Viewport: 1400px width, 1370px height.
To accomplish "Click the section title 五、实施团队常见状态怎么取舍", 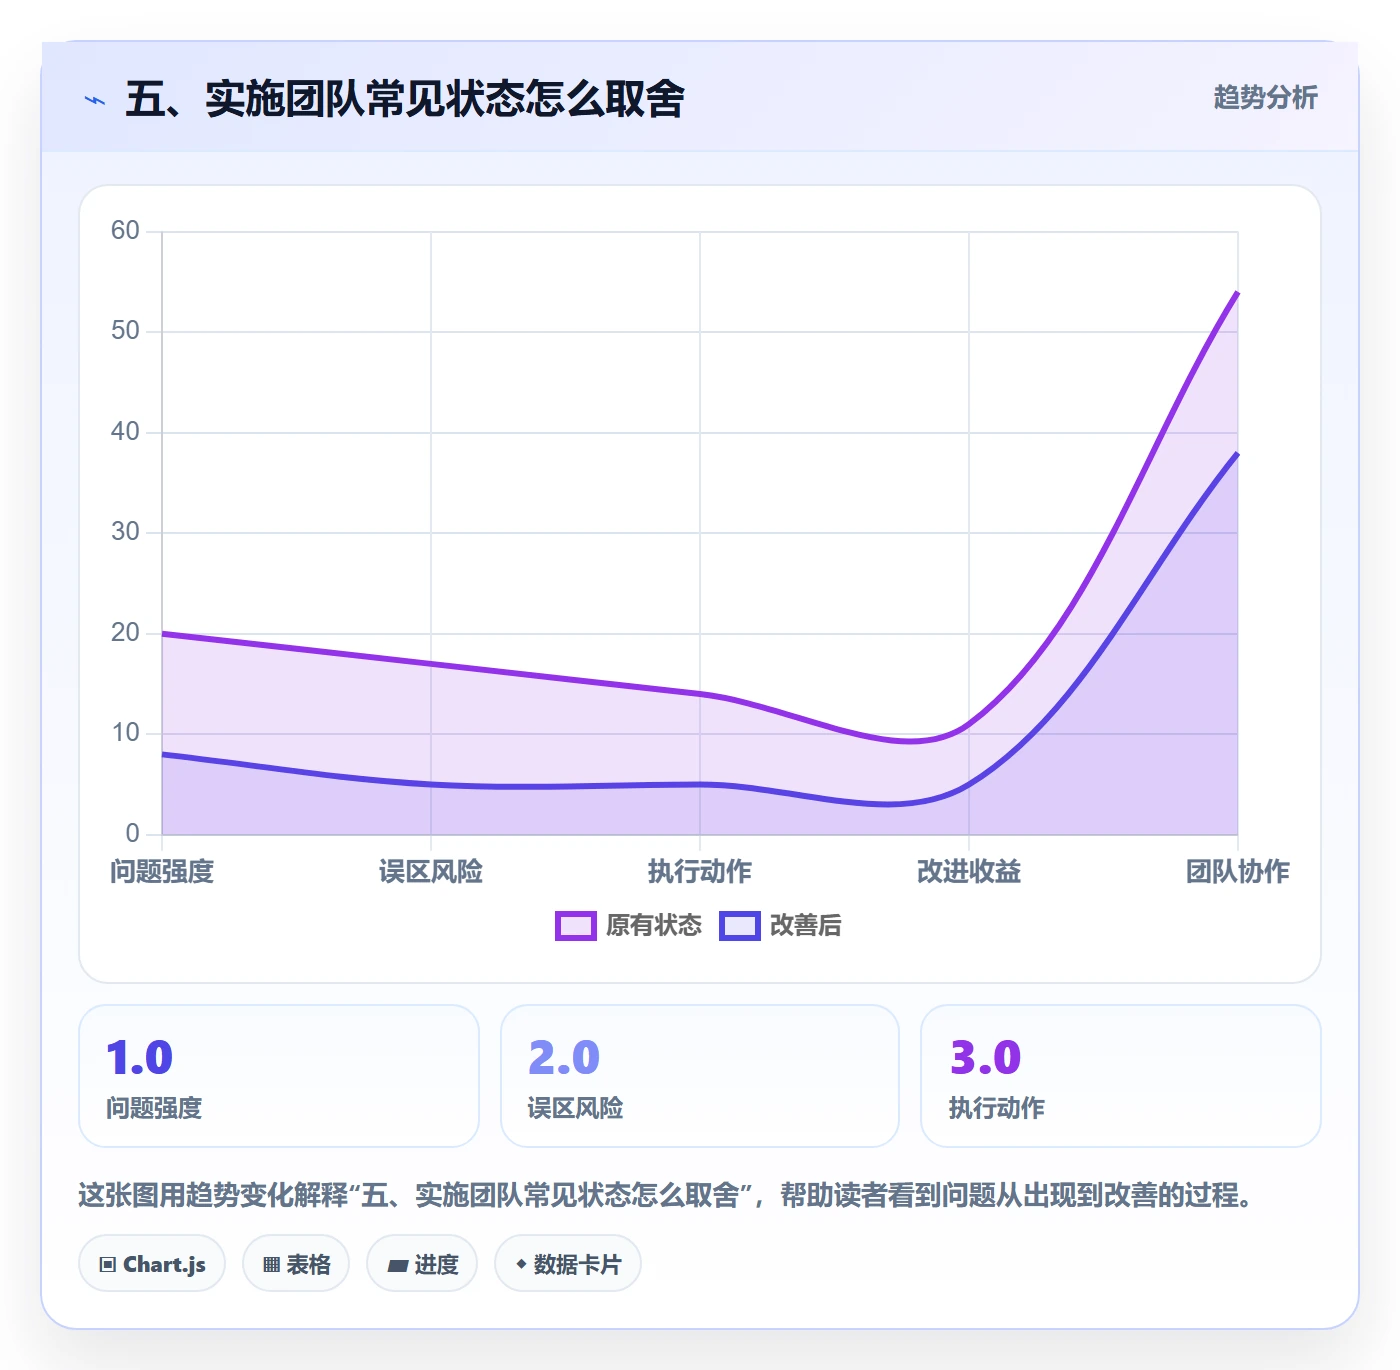I will pos(405,99).
